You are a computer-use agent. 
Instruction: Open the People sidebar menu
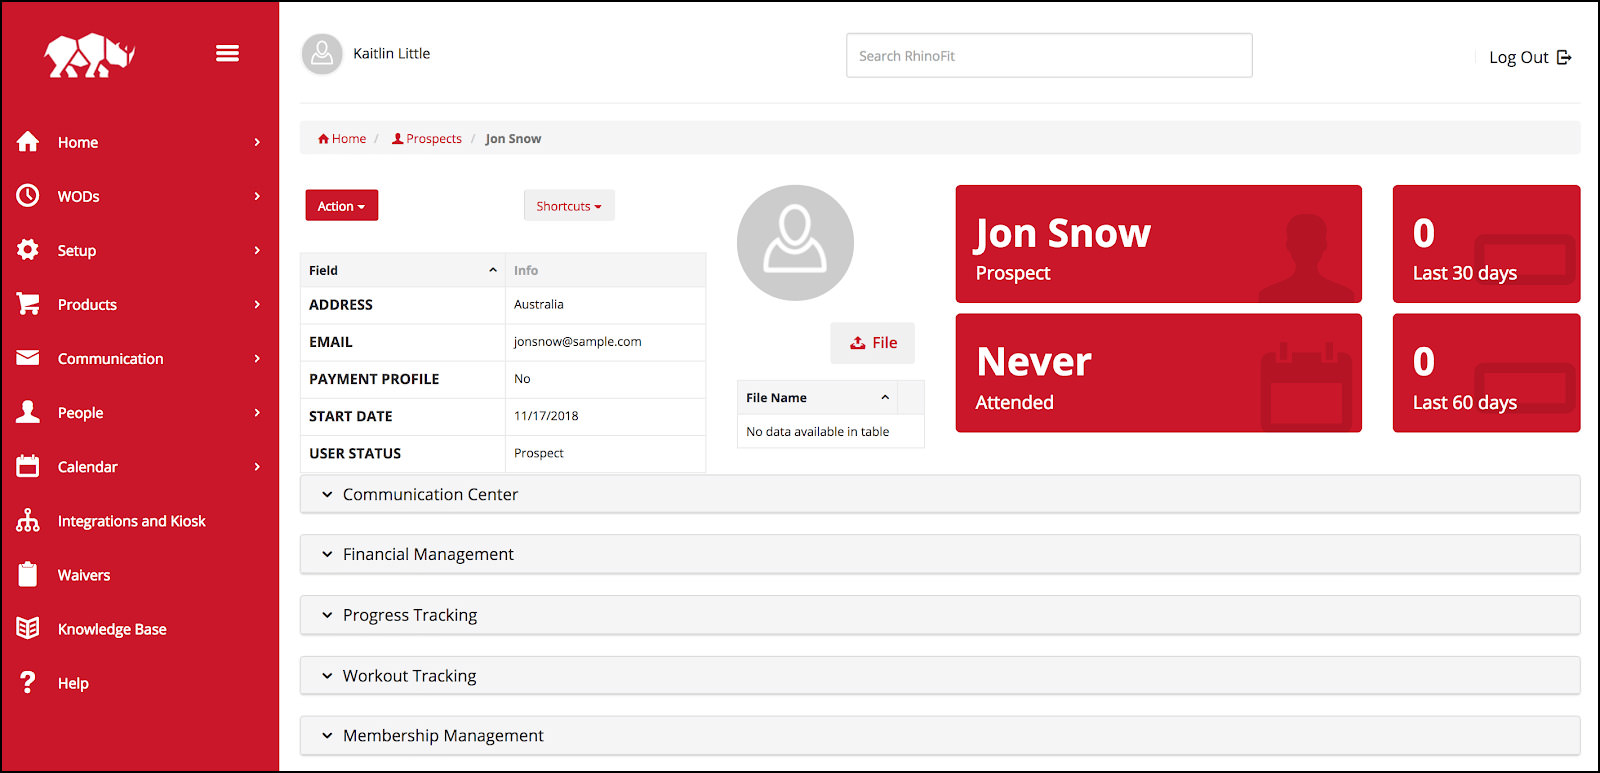[80, 413]
